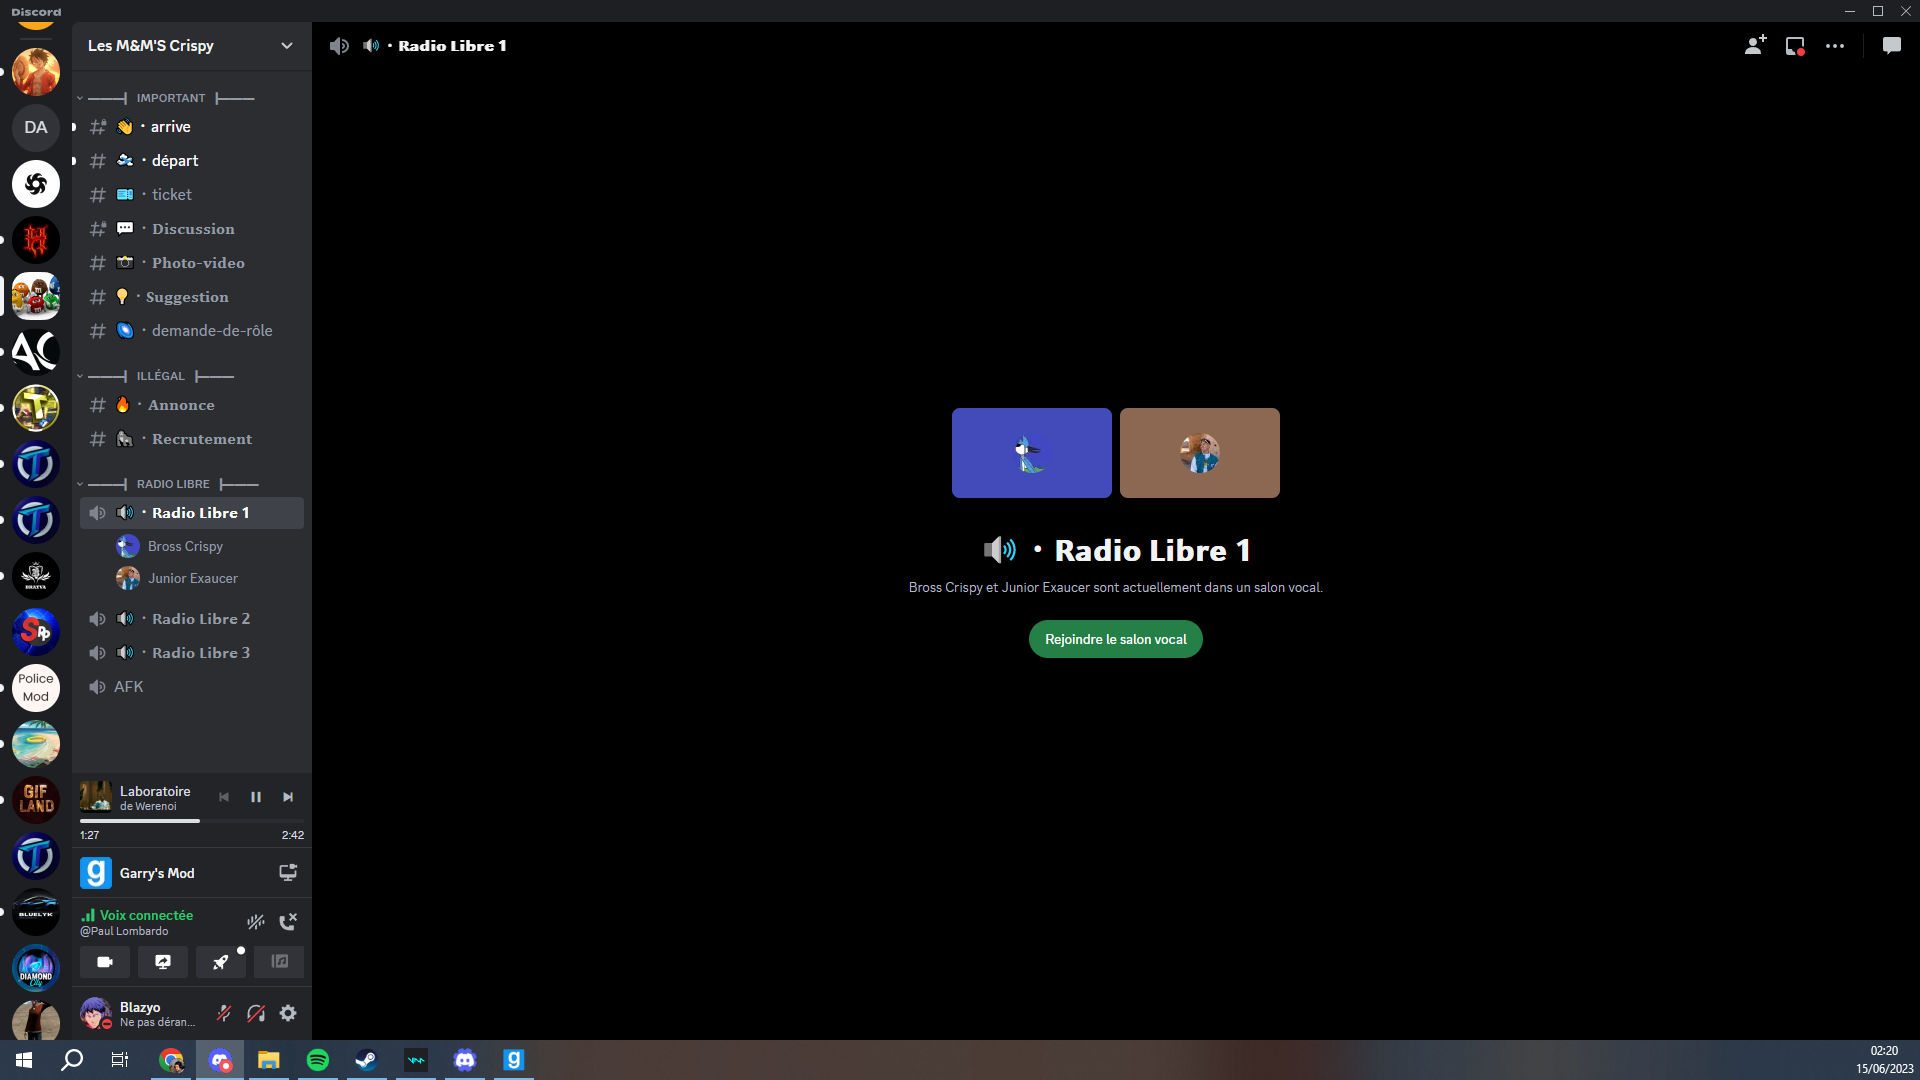1920x1080 pixels.
Task: Open the Les M&M'S Crispy server dropdown
Action: (x=287, y=46)
